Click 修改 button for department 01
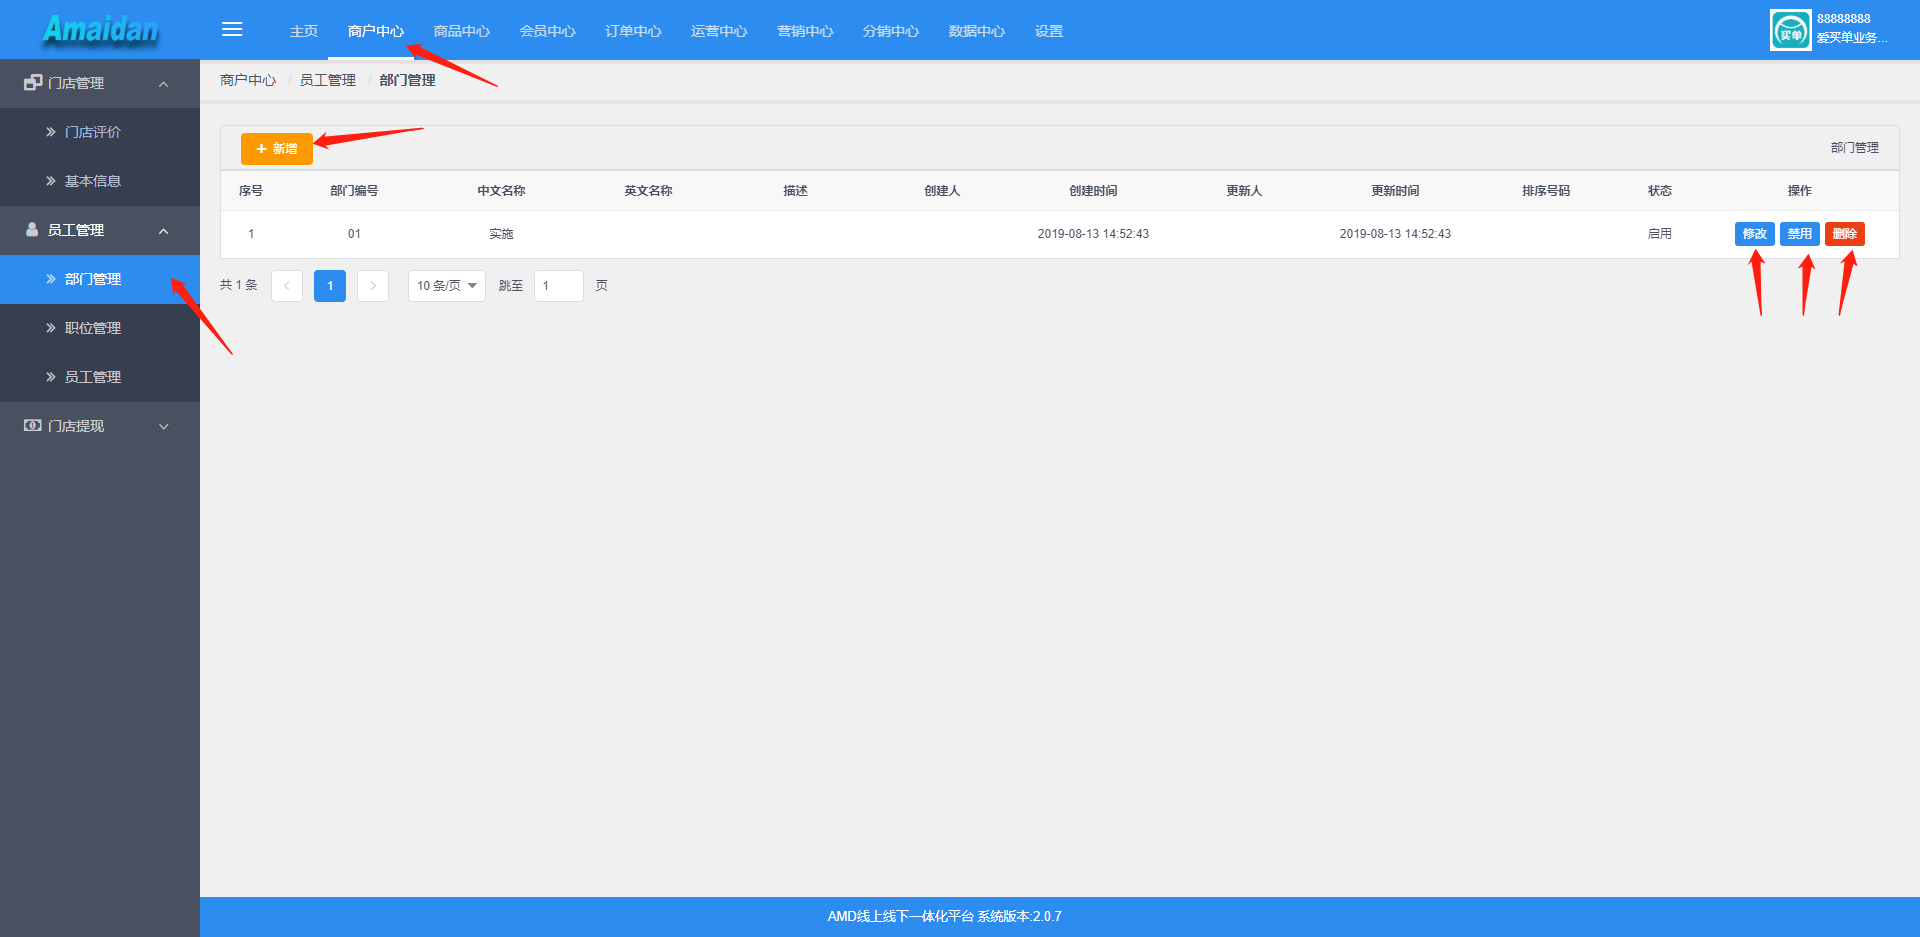This screenshot has width=1920, height=937. 1755,234
